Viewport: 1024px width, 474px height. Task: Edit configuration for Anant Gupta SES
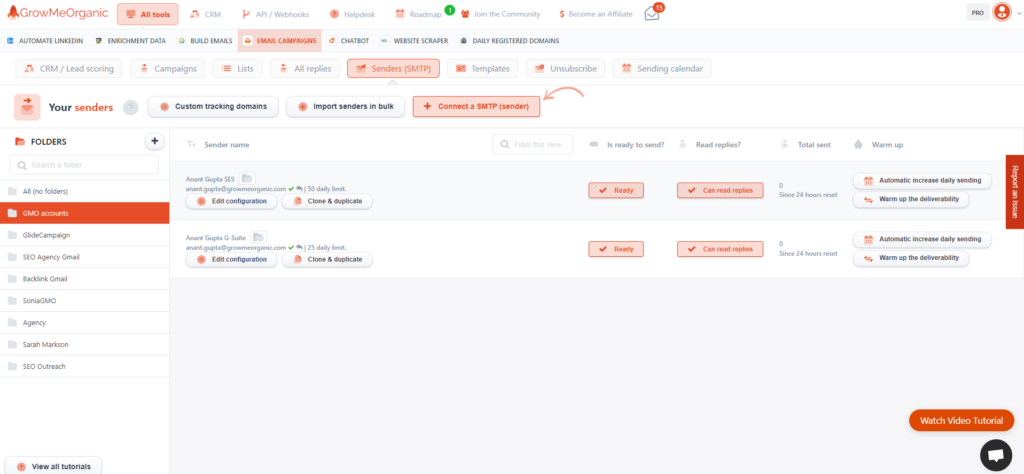pyautogui.click(x=231, y=201)
